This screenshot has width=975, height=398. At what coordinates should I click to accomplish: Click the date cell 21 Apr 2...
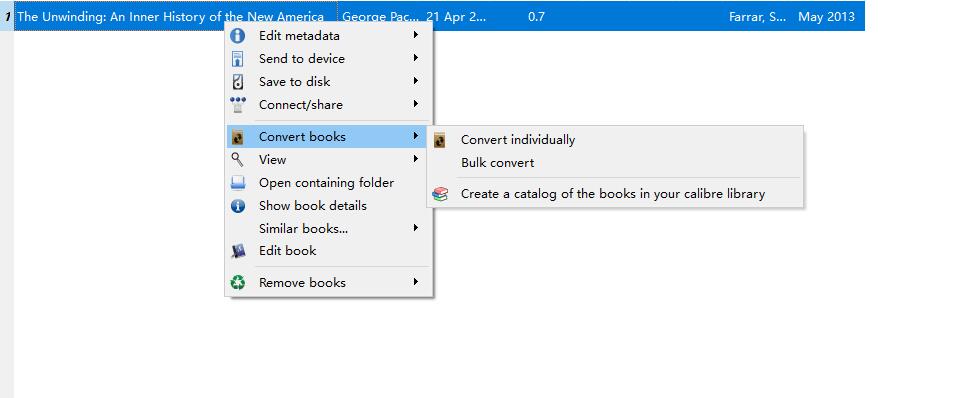tap(456, 16)
